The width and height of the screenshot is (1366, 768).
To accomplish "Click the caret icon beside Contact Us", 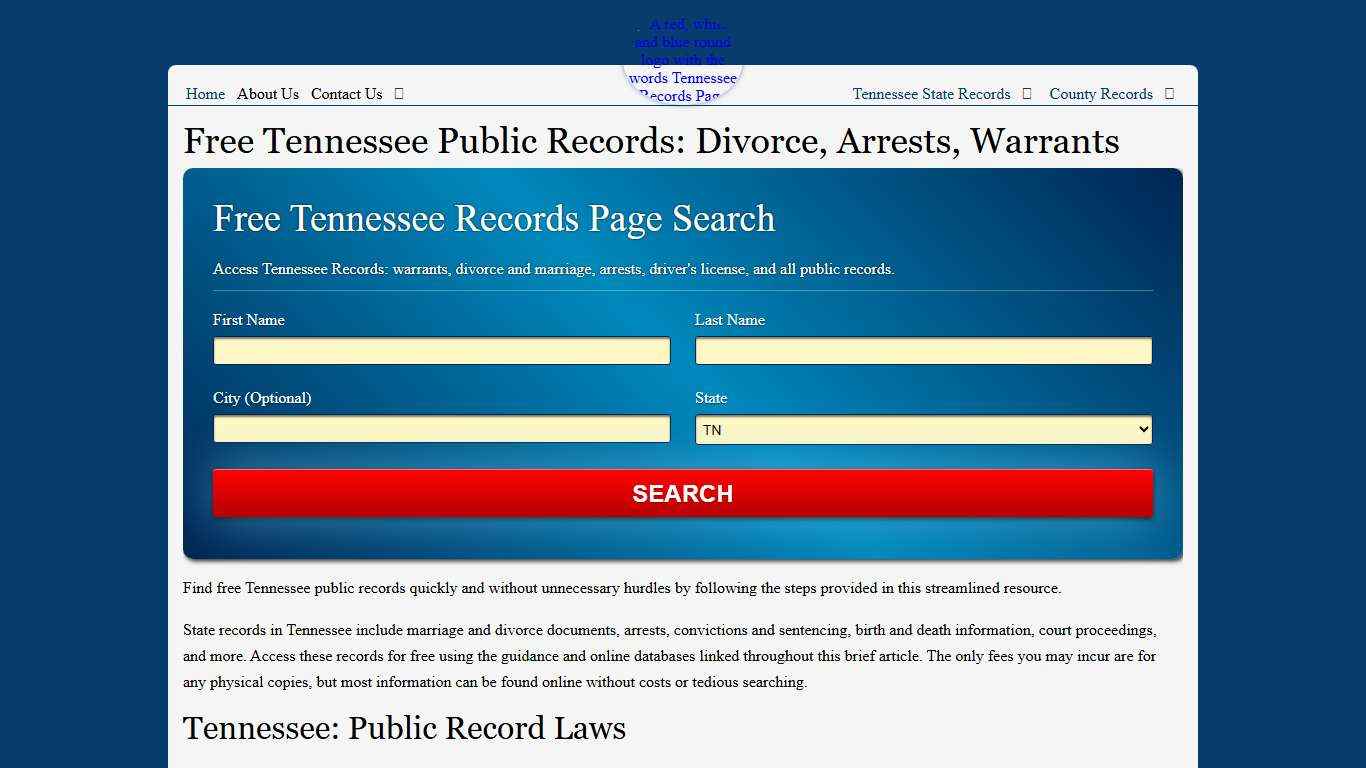I will [398, 94].
